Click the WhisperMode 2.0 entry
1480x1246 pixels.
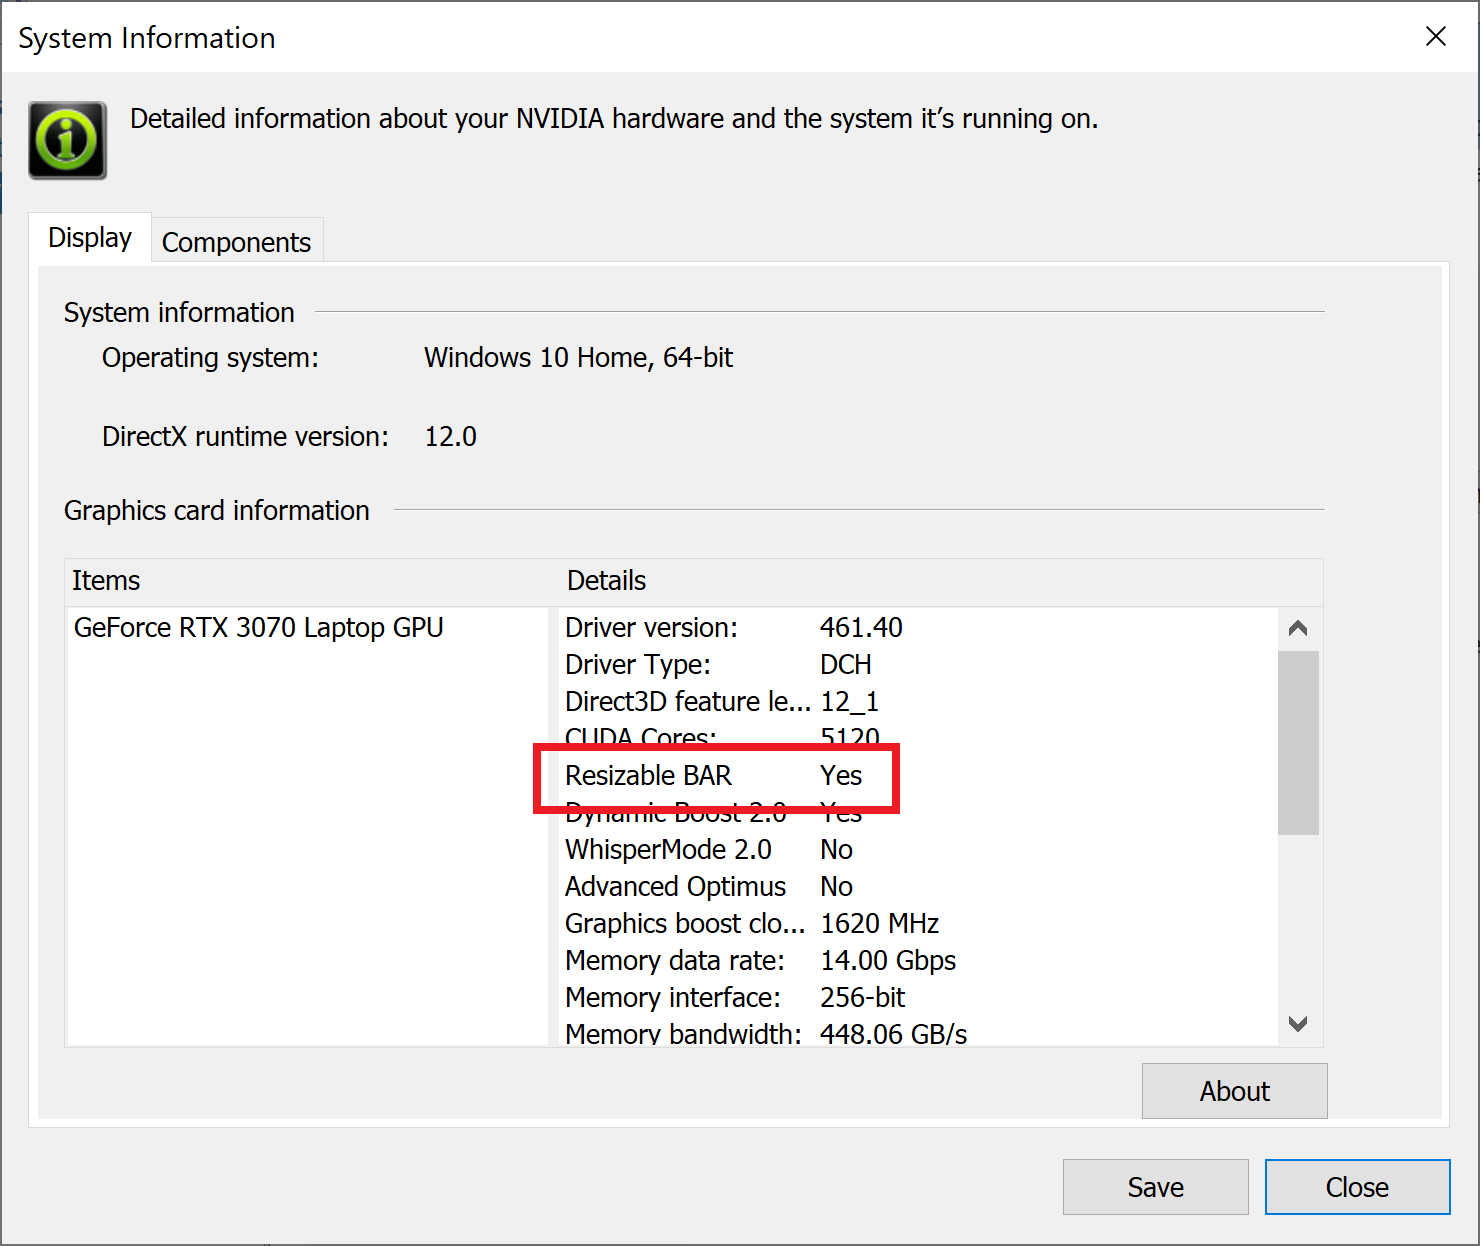(668, 850)
